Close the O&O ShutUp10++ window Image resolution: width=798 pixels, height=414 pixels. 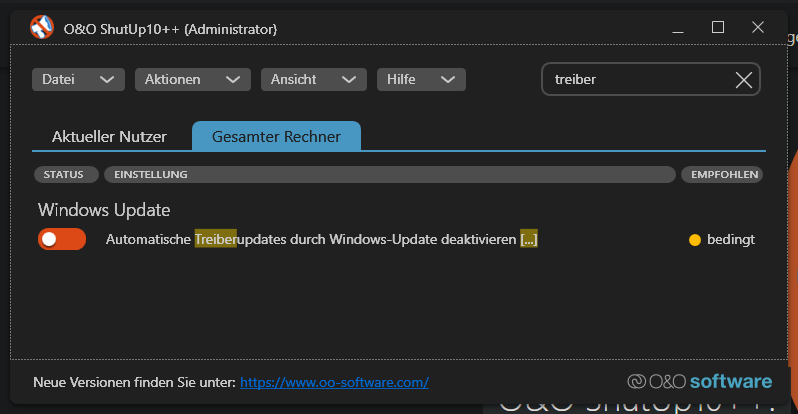click(x=758, y=27)
